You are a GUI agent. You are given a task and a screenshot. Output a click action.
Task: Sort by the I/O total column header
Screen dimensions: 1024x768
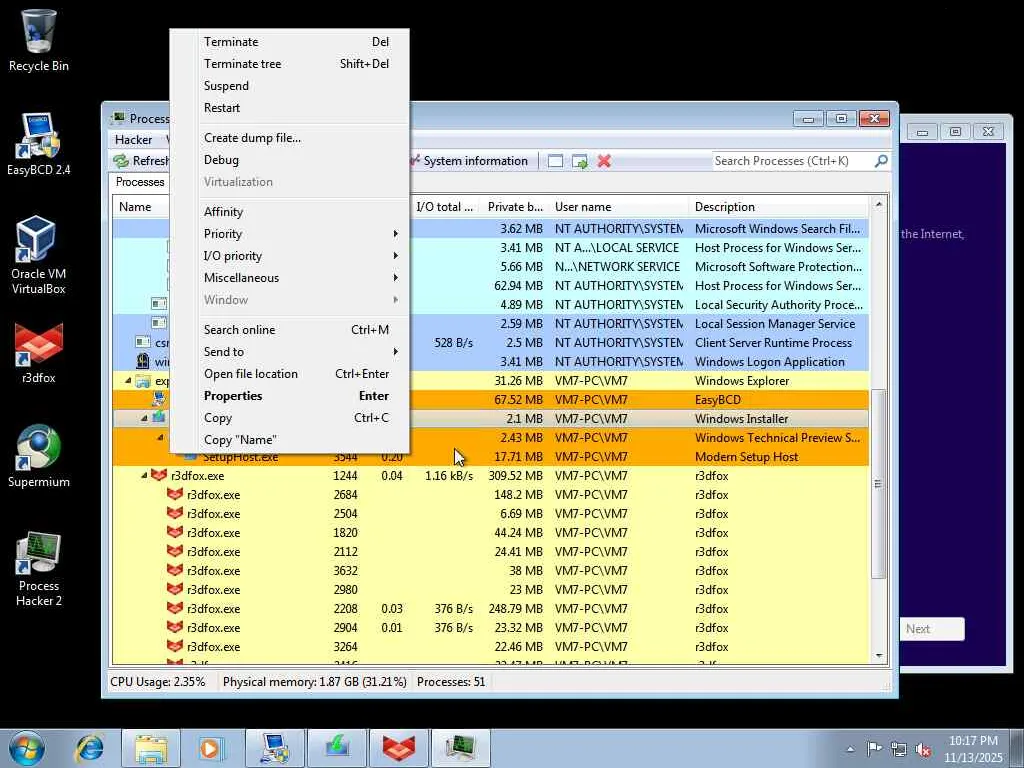coord(445,207)
